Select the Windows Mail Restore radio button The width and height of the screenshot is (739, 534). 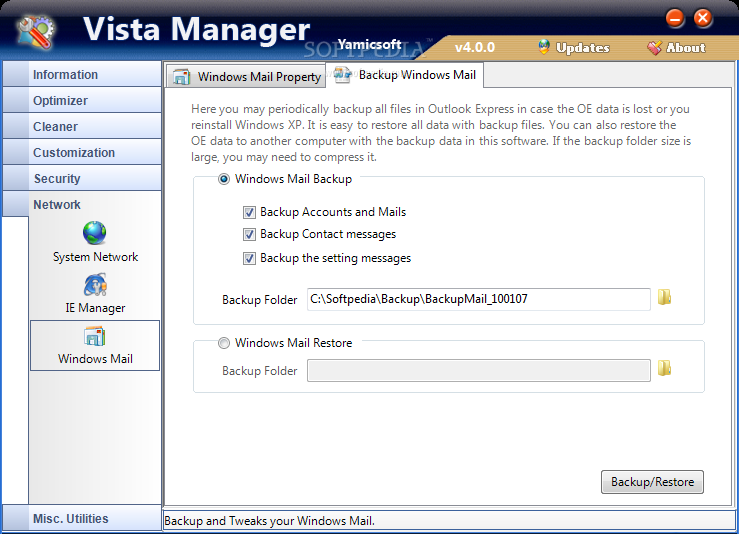pyautogui.click(x=224, y=343)
